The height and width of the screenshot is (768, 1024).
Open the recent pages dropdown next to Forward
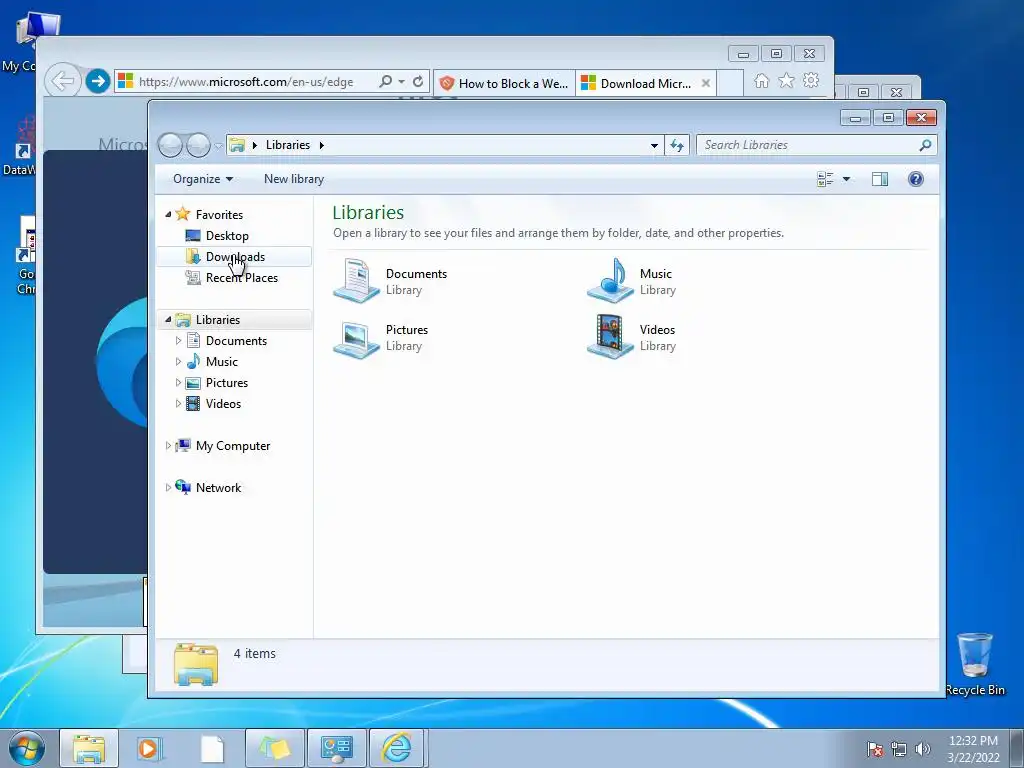tap(218, 145)
